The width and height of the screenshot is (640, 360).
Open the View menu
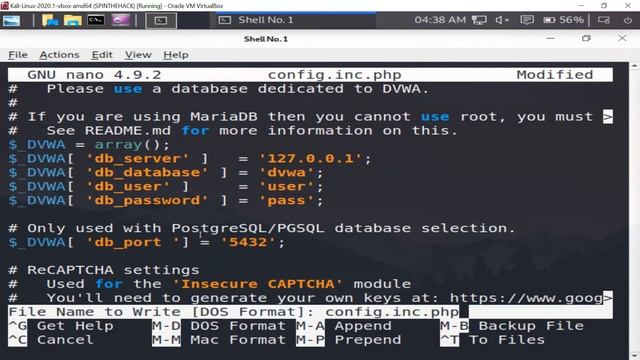(x=138, y=55)
